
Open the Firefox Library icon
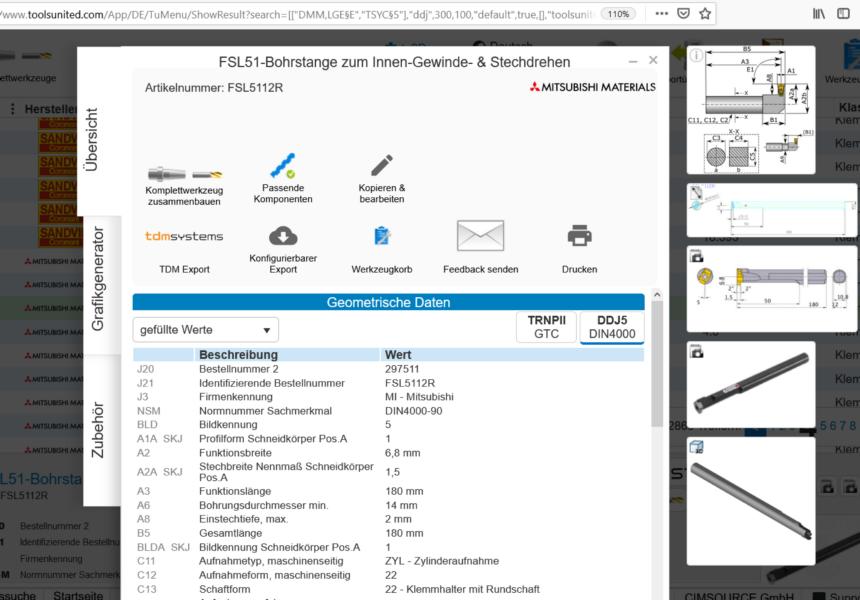[x=819, y=14]
